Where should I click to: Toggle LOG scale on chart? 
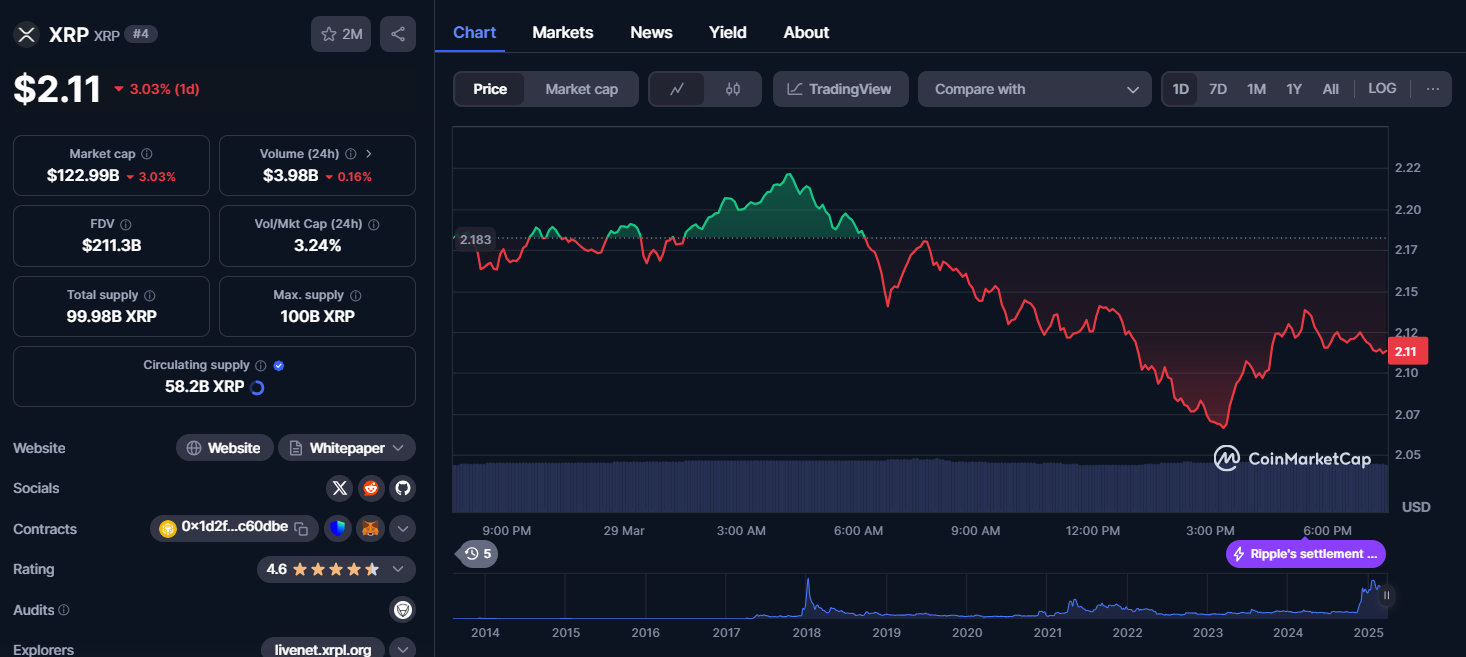[1382, 89]
